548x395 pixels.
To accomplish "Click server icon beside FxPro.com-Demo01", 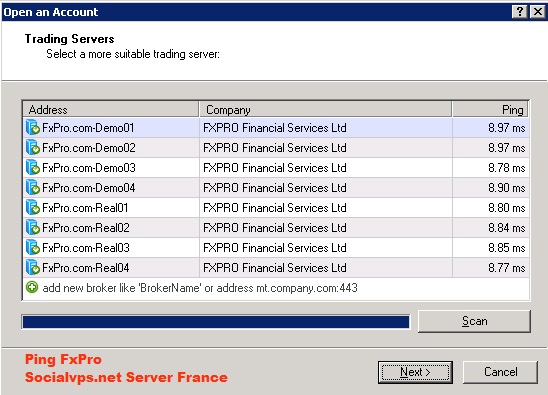I will tap(33, 128).
